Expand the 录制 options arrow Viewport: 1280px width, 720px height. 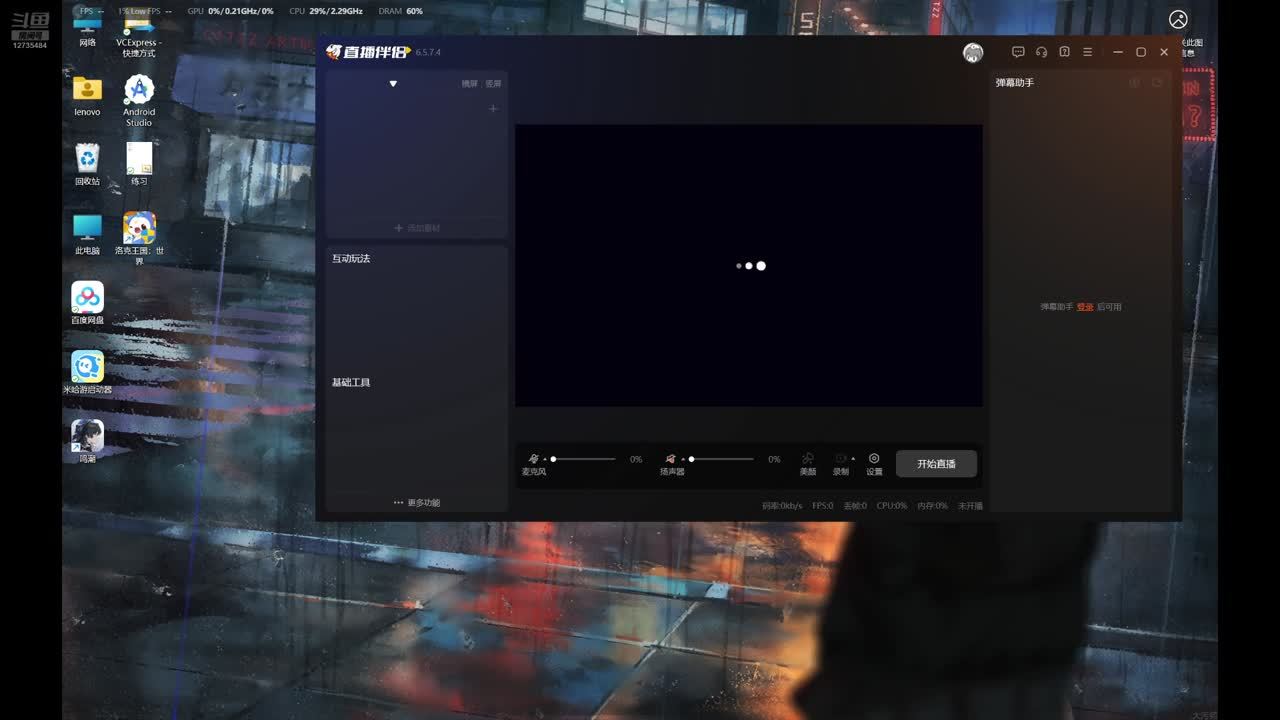(x=853, y=459)
